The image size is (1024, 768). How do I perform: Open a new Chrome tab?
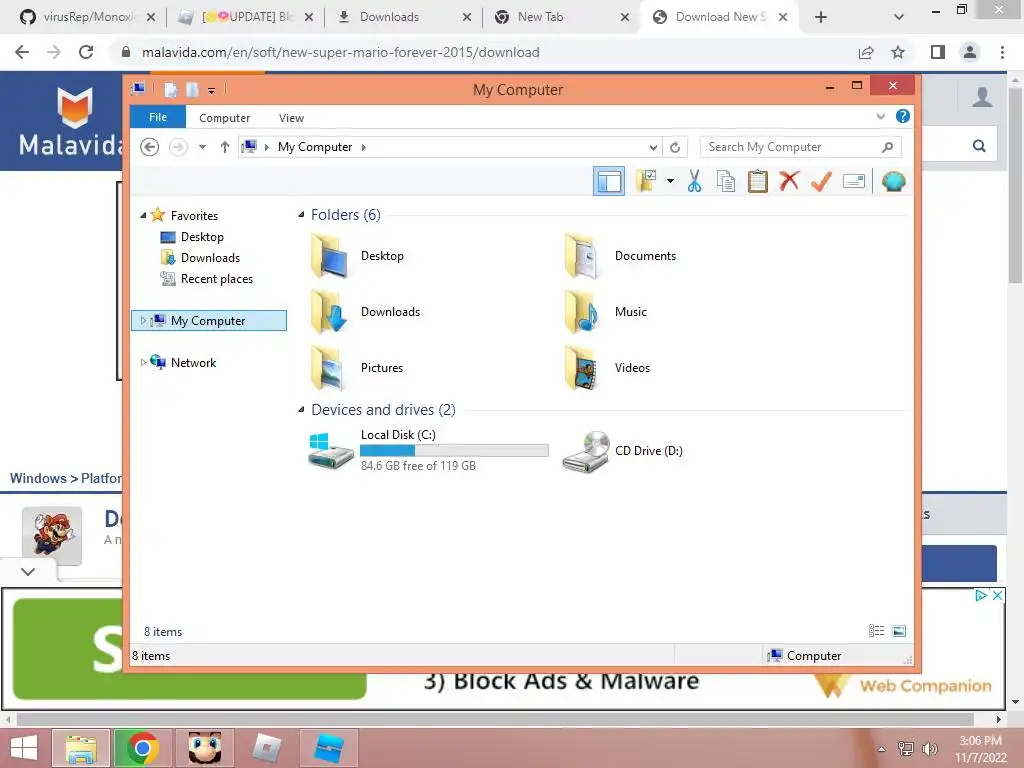821,17
